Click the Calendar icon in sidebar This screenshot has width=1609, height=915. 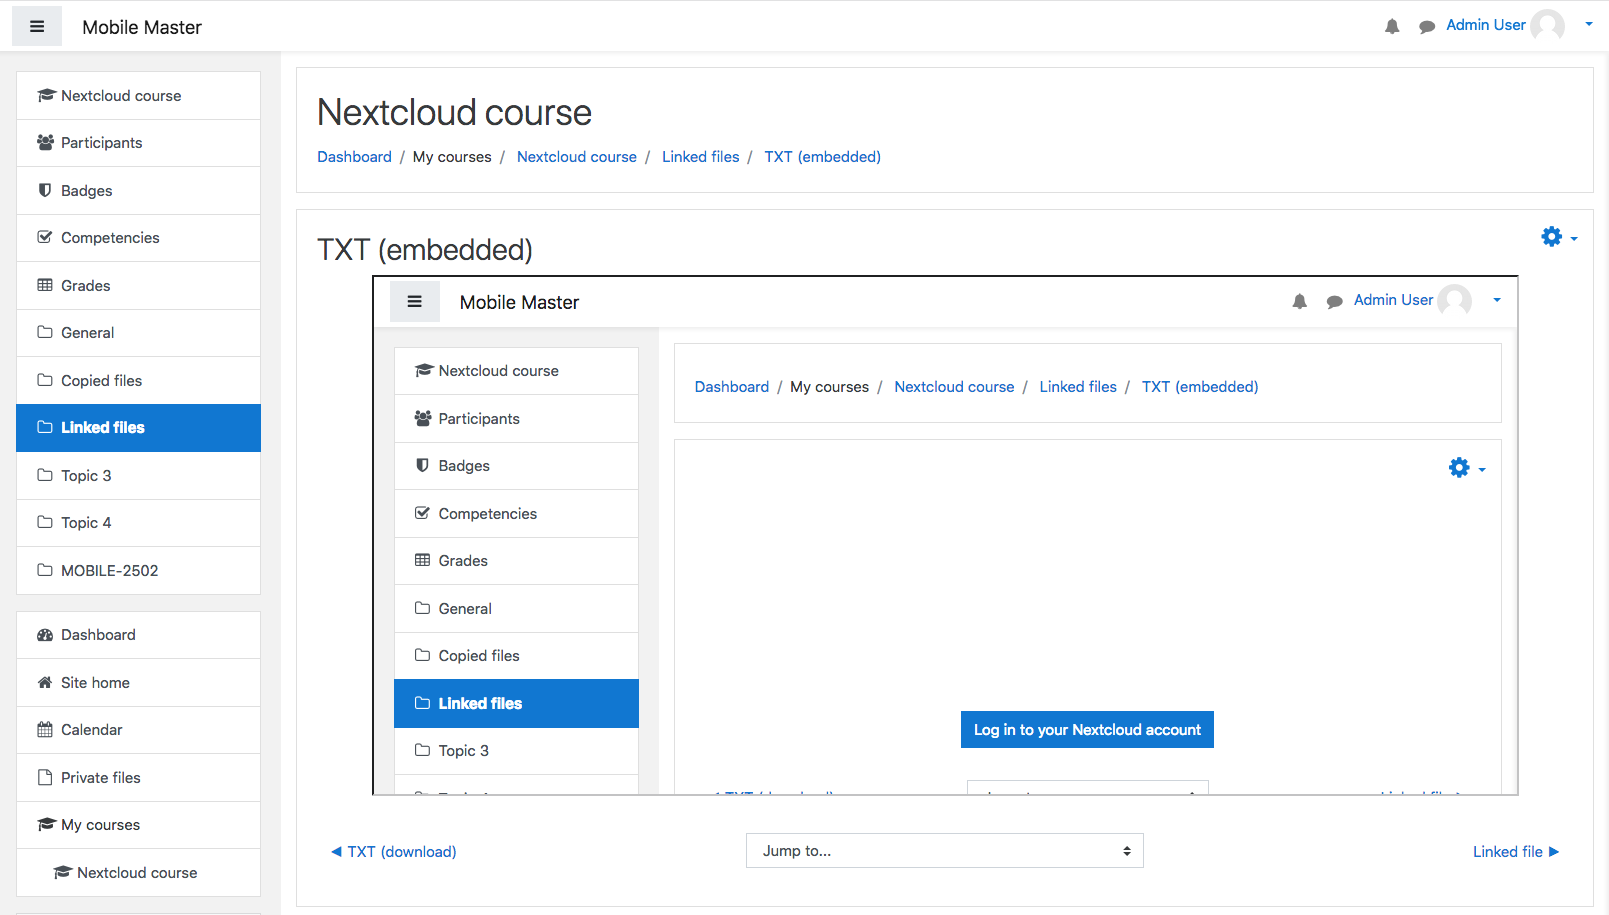[x=45, y=730]
